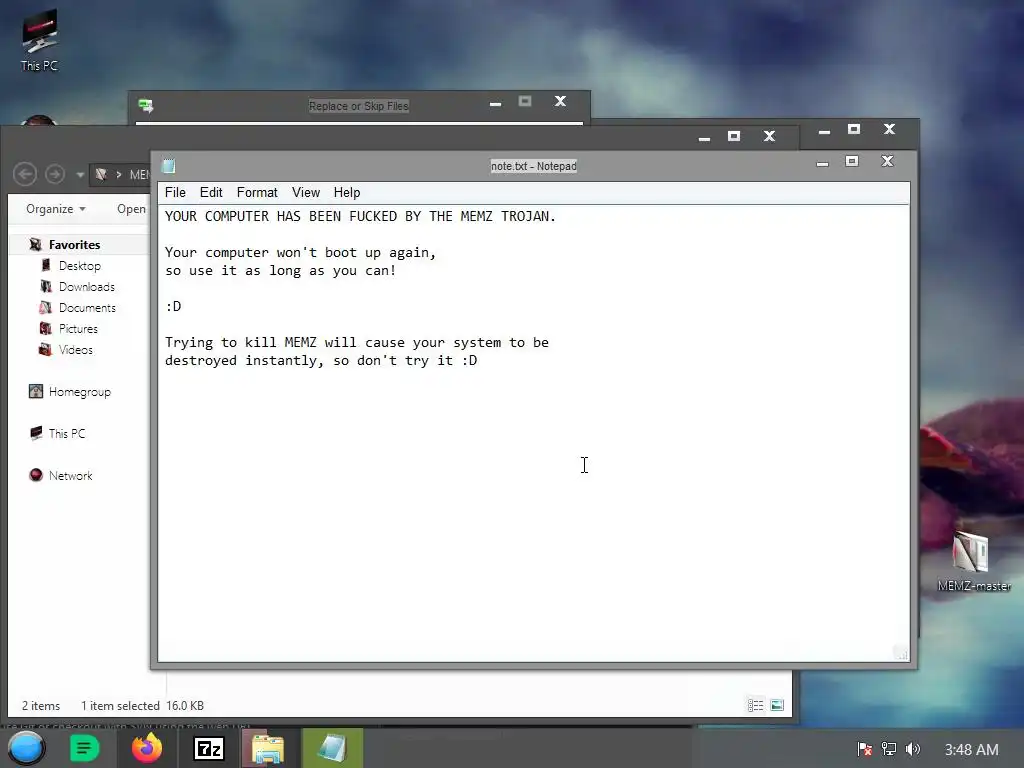
Task: Open the green notes app on the taskbar
Action: tap(84, 748)
